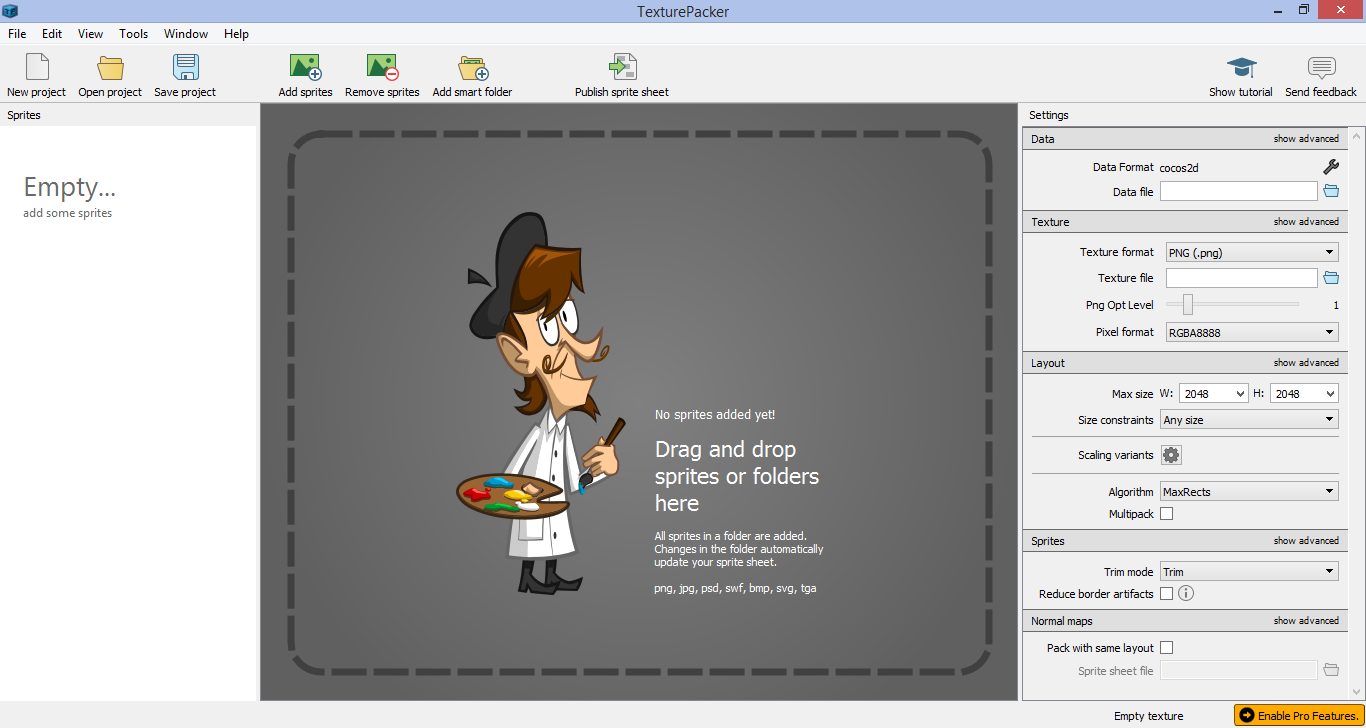The image size is (1366, 728).
Task: Adjust Png Opt Level slider
Action: pos(1187,304)
